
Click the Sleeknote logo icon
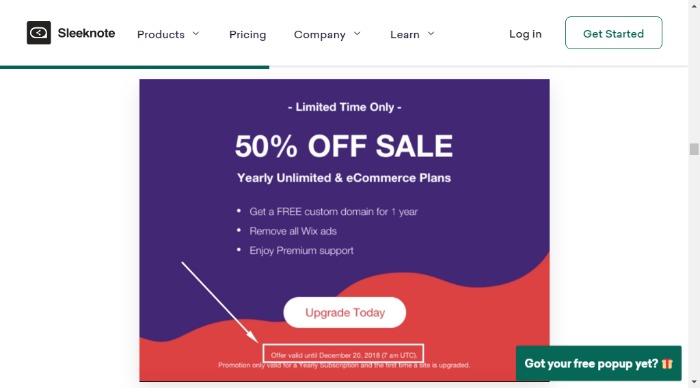click(x=39, y=33)
